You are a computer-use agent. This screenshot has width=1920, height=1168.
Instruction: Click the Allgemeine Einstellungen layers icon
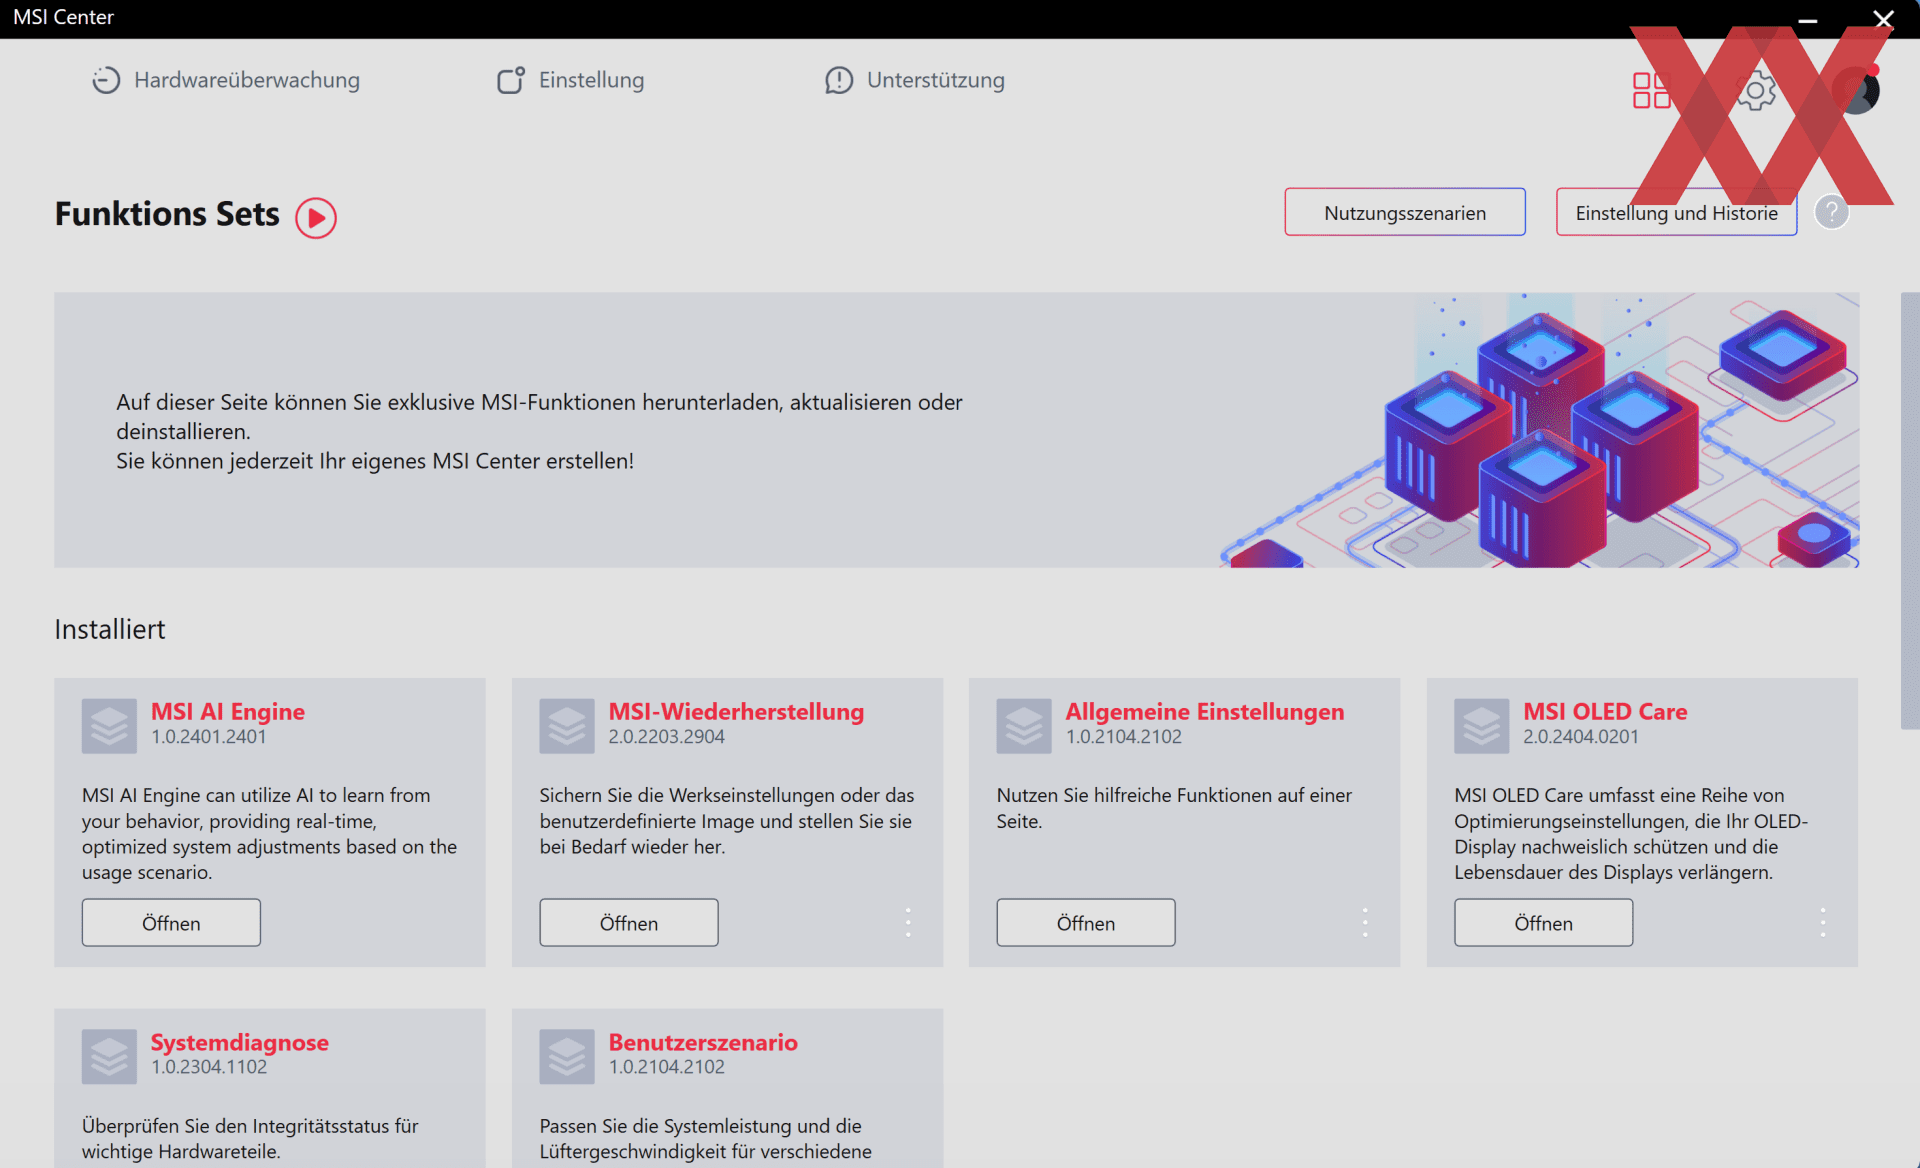click(1024, 726)
